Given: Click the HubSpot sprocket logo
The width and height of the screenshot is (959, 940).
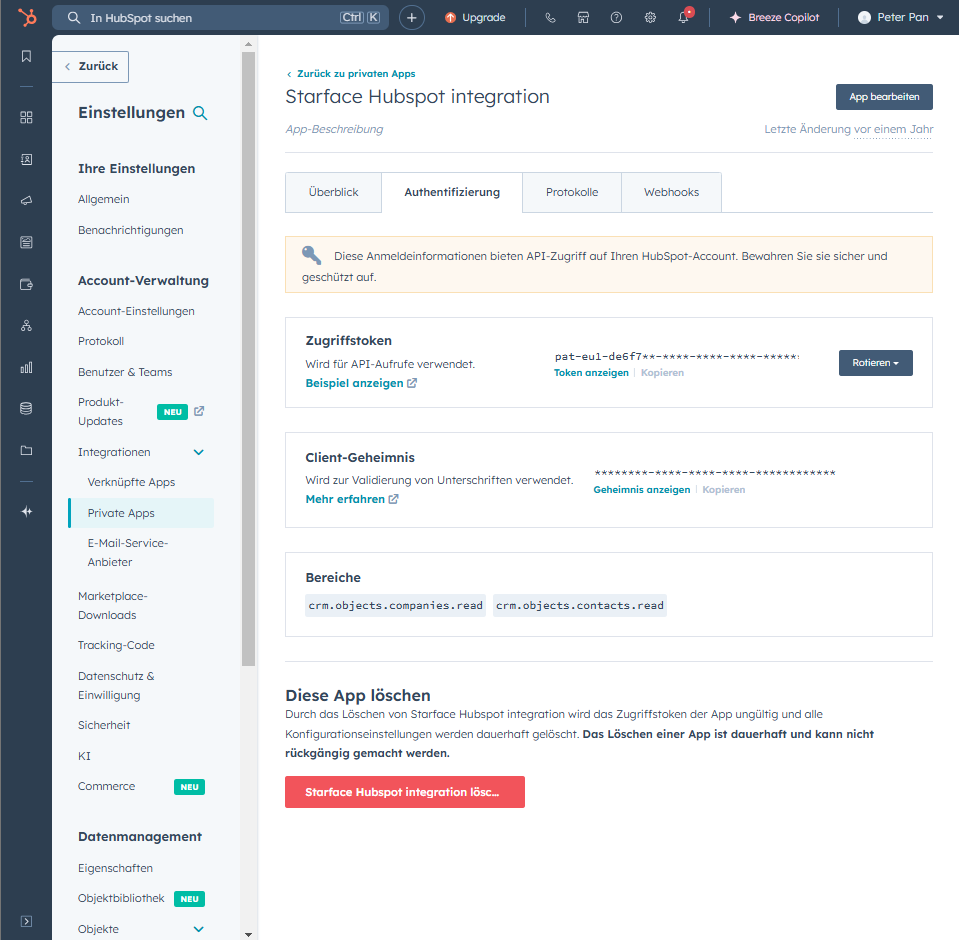Looking at the screenshot, I should pyautogui.click(x=27, y=17).
